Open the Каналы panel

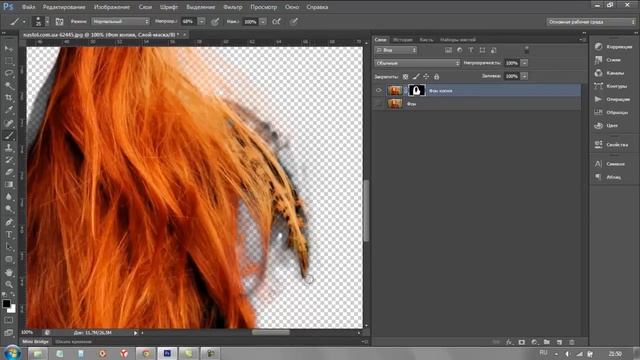pos(609,73)
